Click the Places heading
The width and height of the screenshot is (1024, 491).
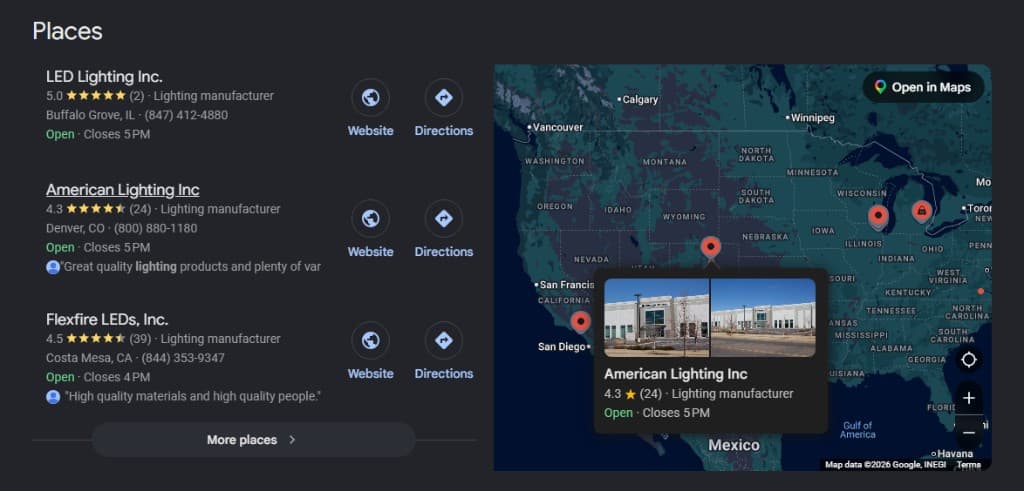[67, 31]
